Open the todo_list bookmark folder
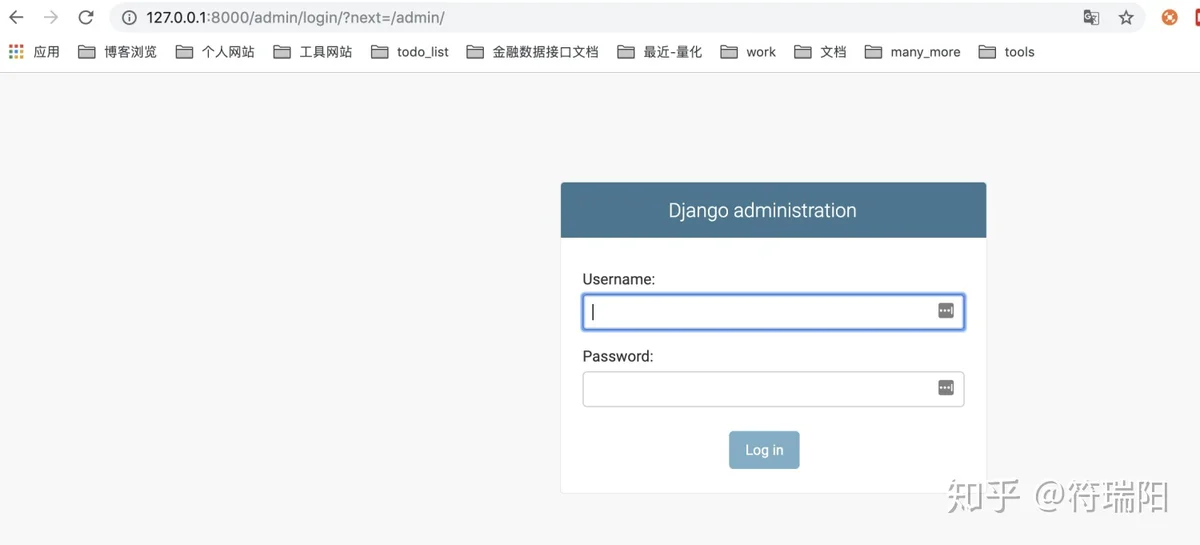 pyautogui.click(x=410, y=52)
